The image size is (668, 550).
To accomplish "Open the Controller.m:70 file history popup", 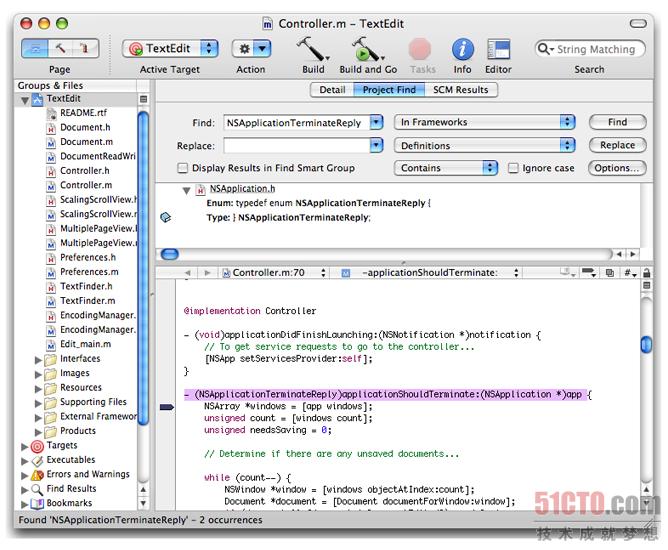I will pyautogui.click(x=274, y=273).
